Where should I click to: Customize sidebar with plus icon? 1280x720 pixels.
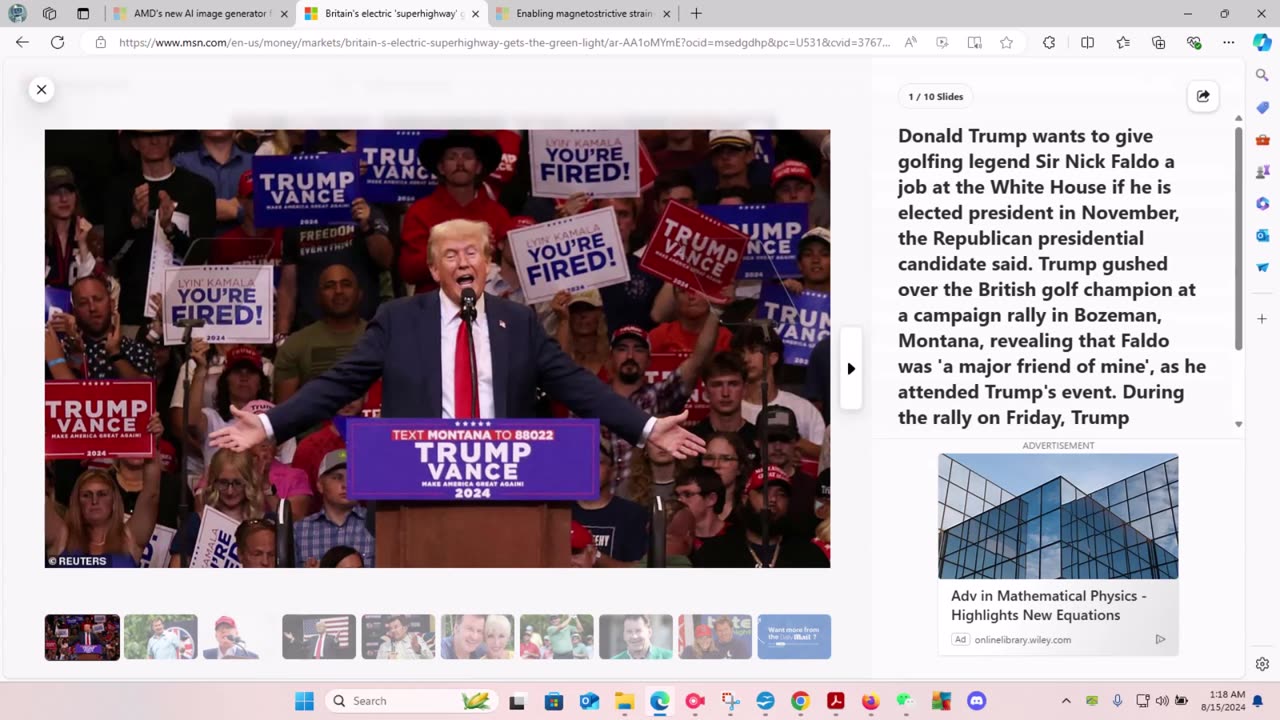[1262, 319]
